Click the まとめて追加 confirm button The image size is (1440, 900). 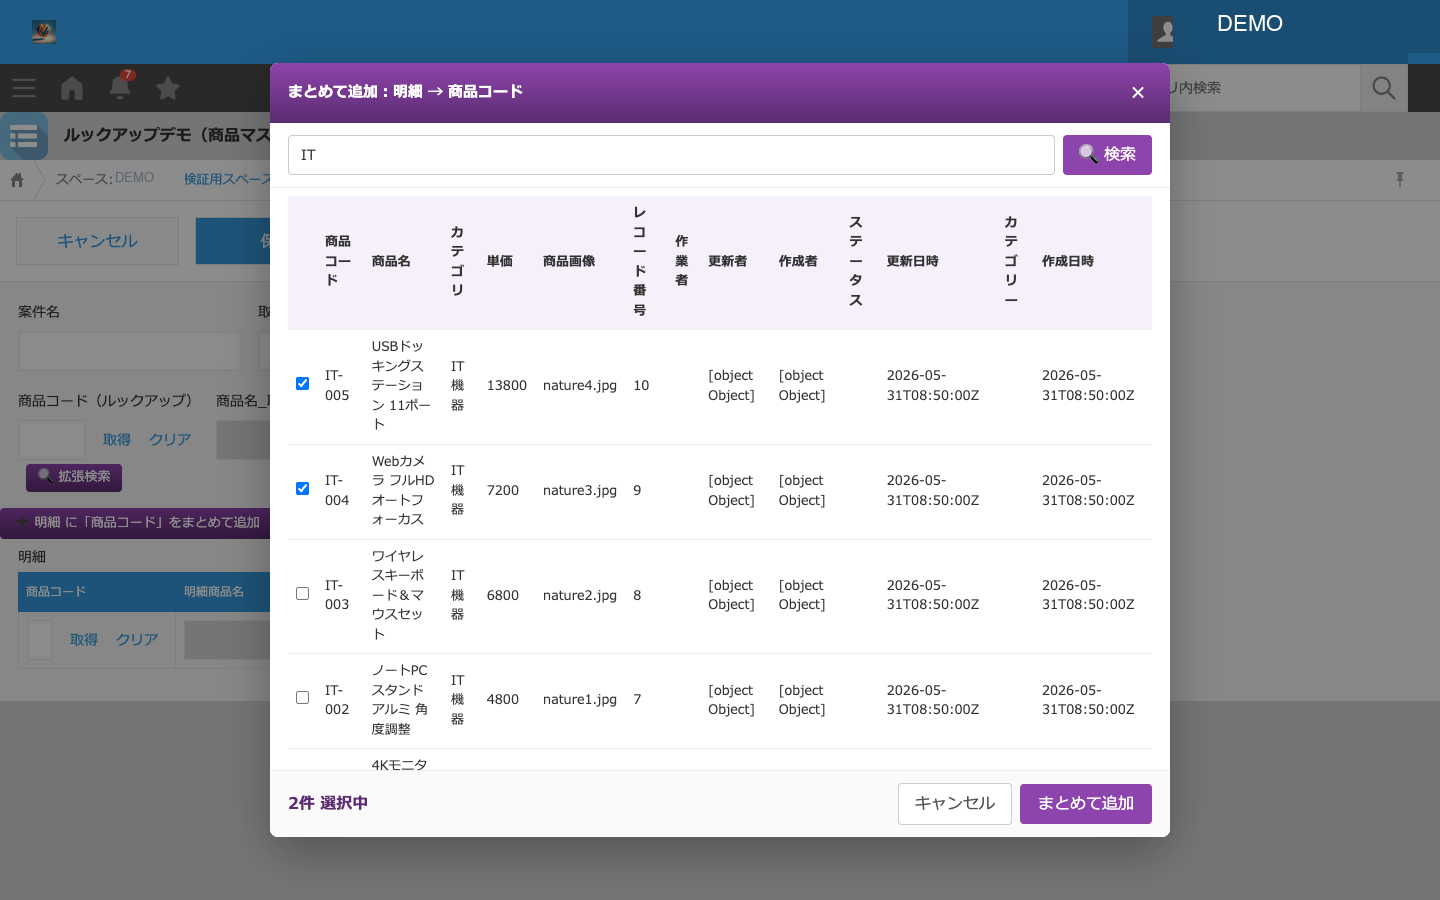[1086, 804]
